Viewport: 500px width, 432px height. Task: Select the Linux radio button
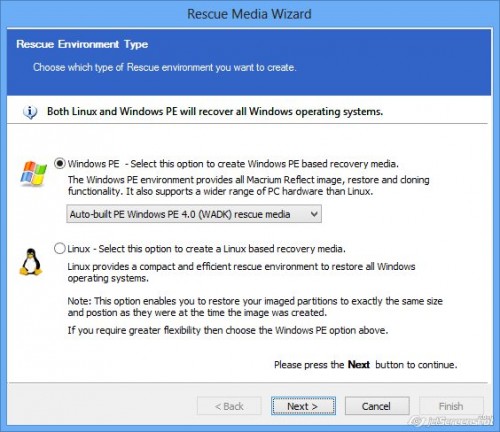pos(60,249)
